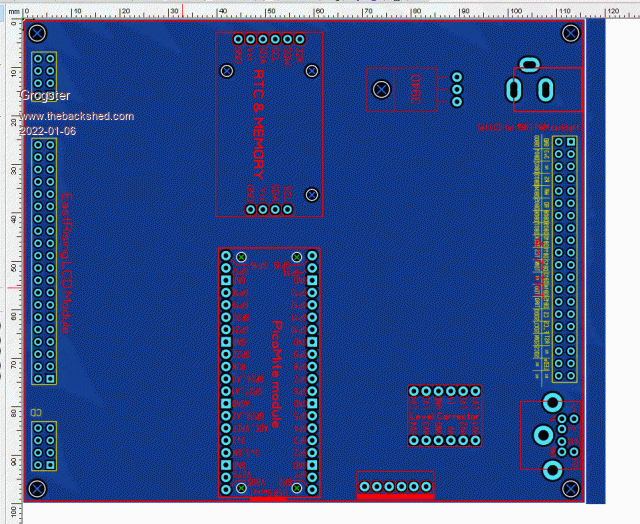The height and width of the screenshot is (524, 640).
Task: Click the top-right corner mounting hole
Action: [x=571, y=33]
